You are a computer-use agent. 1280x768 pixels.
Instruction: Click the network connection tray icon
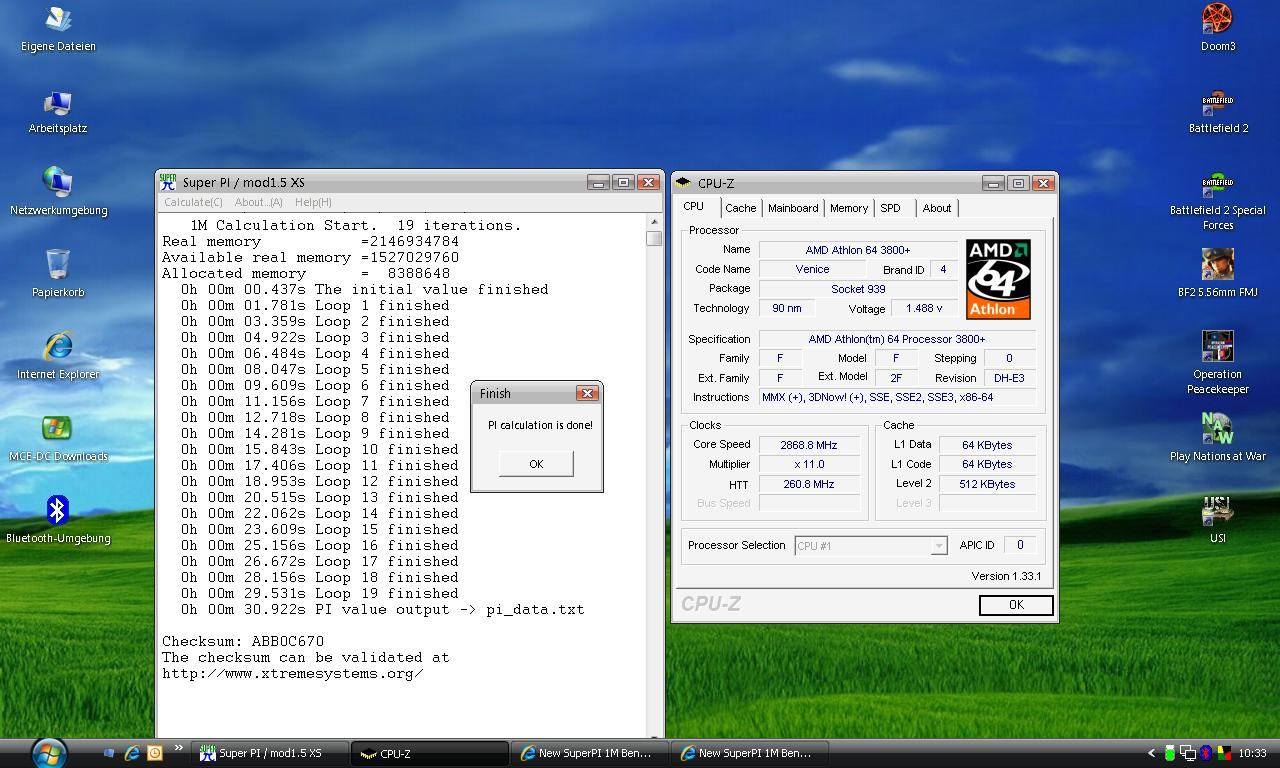[x=1187, y=753]
